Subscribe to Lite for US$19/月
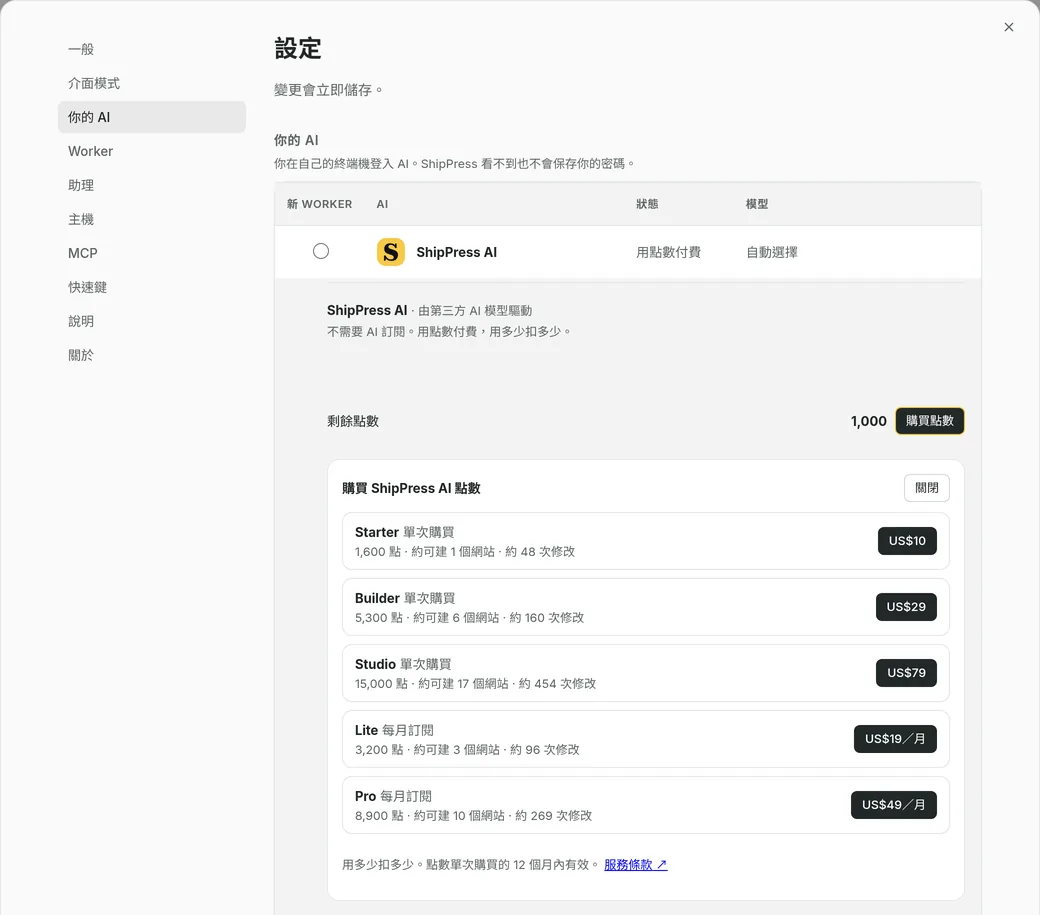Image resolution: width=1040 pixels, height=915 pixels. 895,739
